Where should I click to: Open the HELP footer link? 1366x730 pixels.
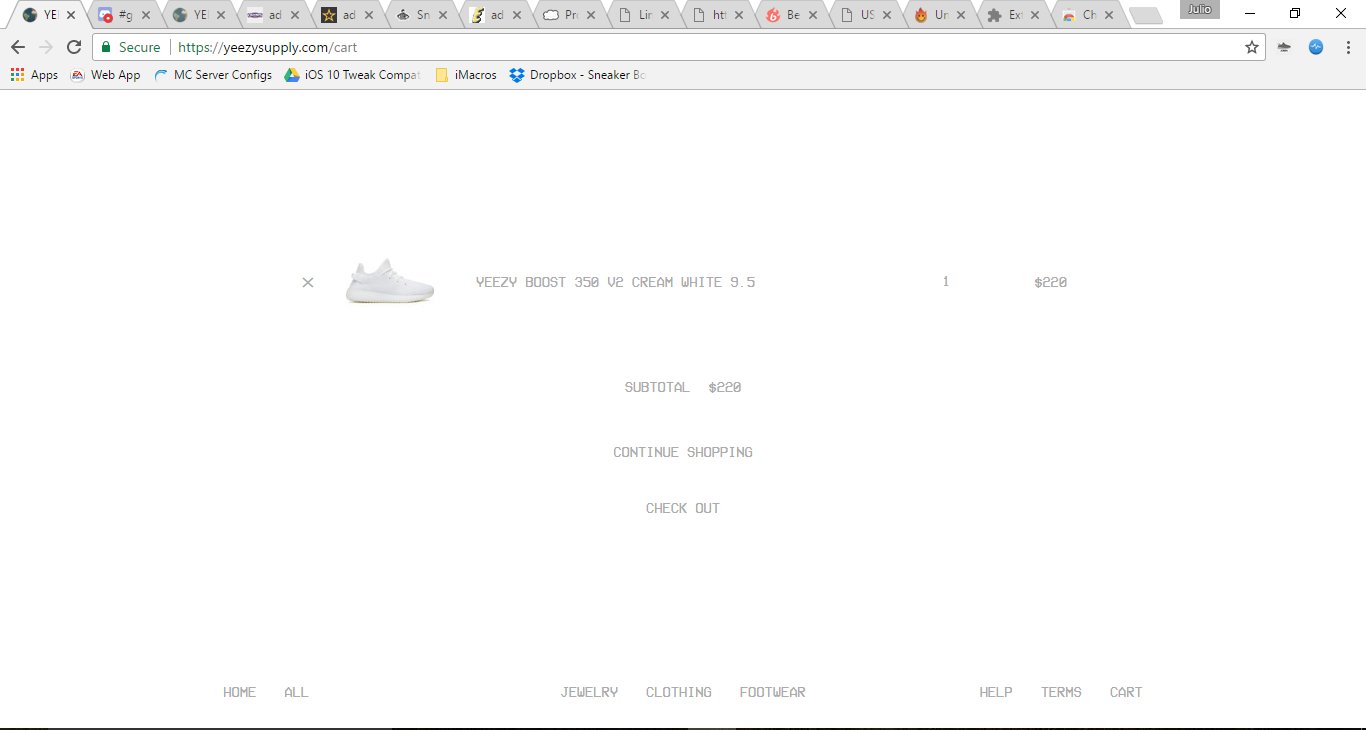coord(996,692)
